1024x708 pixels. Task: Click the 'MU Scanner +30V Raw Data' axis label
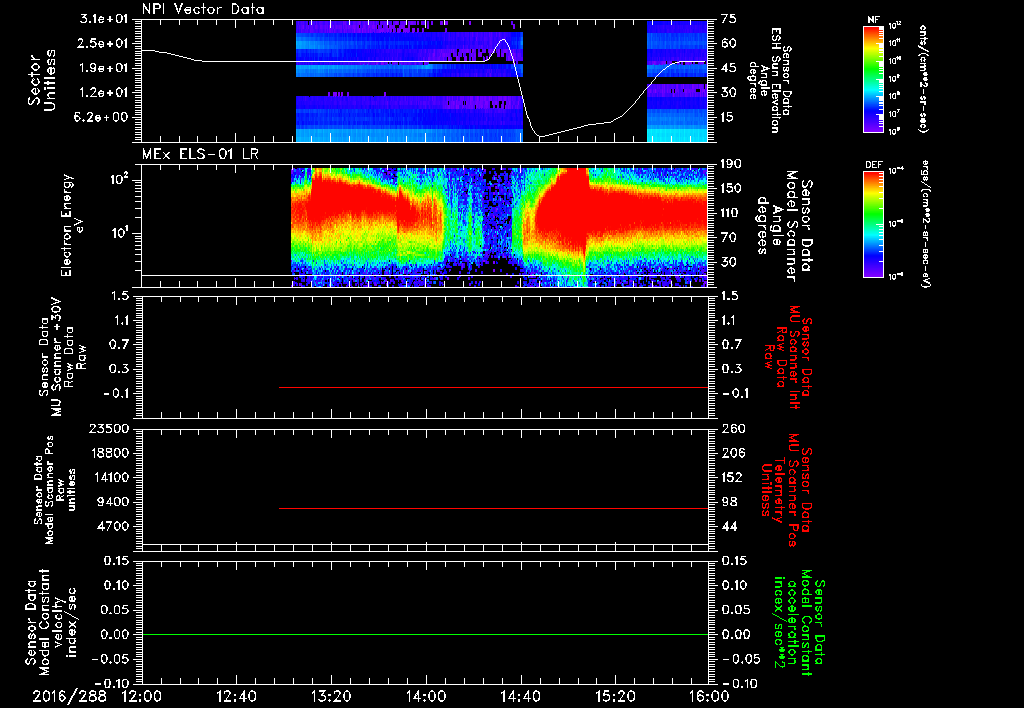pyautogui.click(x=62, y=357)
